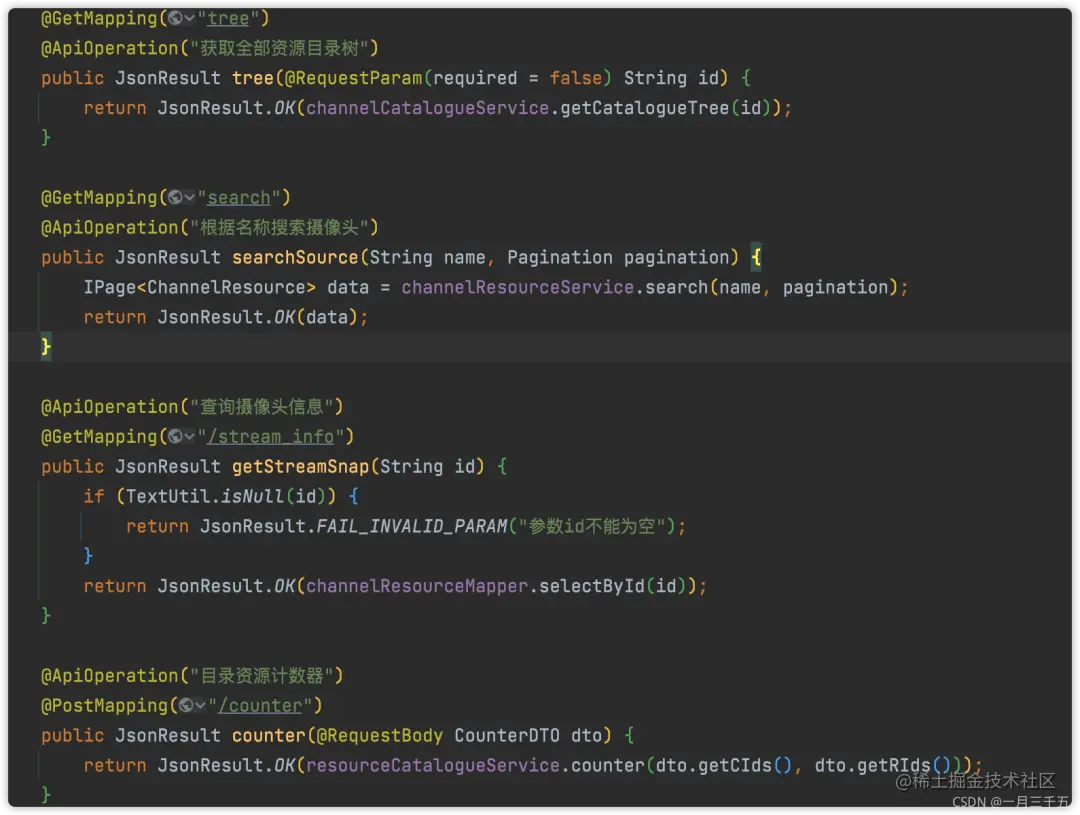Follow the underlined "/stream_info" mapping path
The height and width of the screenshot is (815, 1080).
tap(271, 437)
